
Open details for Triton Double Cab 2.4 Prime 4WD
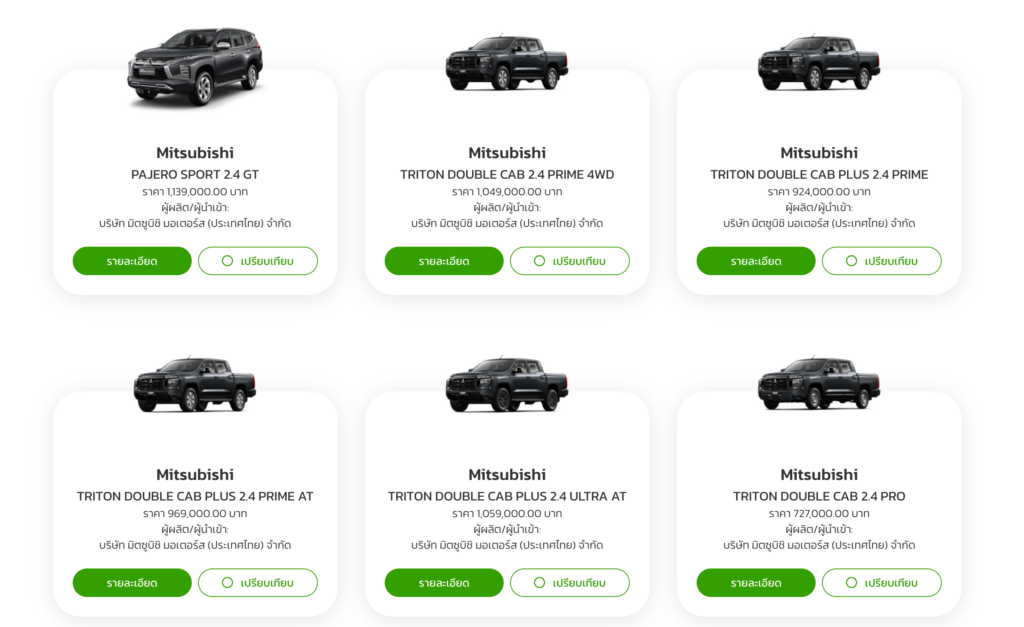tap(444, 261)
